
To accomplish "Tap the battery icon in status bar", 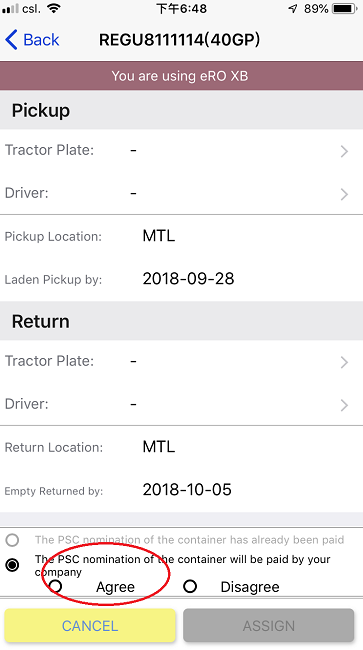I will (x=345, y=9).
